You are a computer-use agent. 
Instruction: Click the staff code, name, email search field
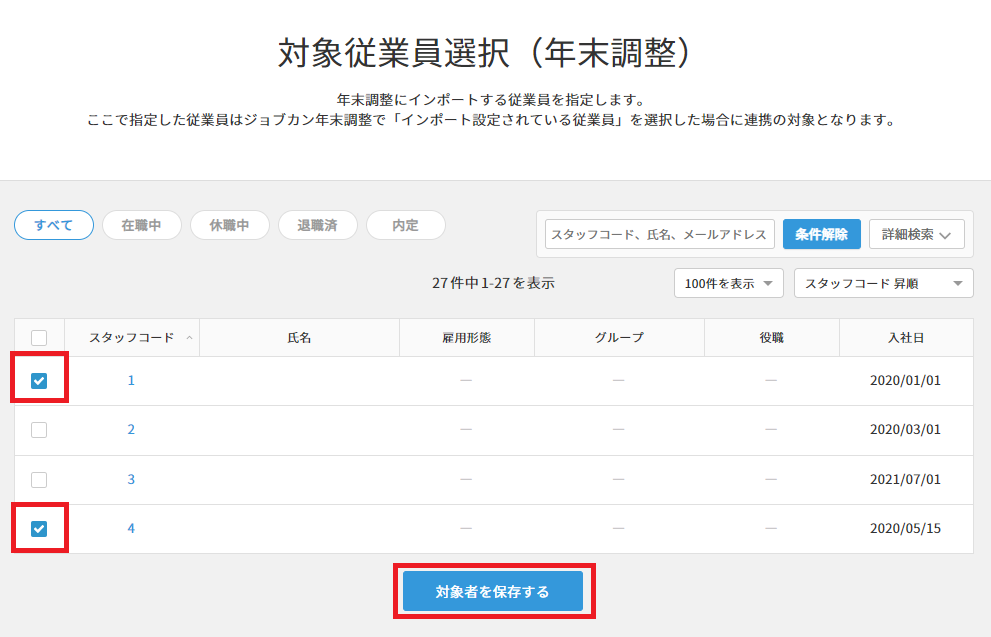(x=660, y=234)
